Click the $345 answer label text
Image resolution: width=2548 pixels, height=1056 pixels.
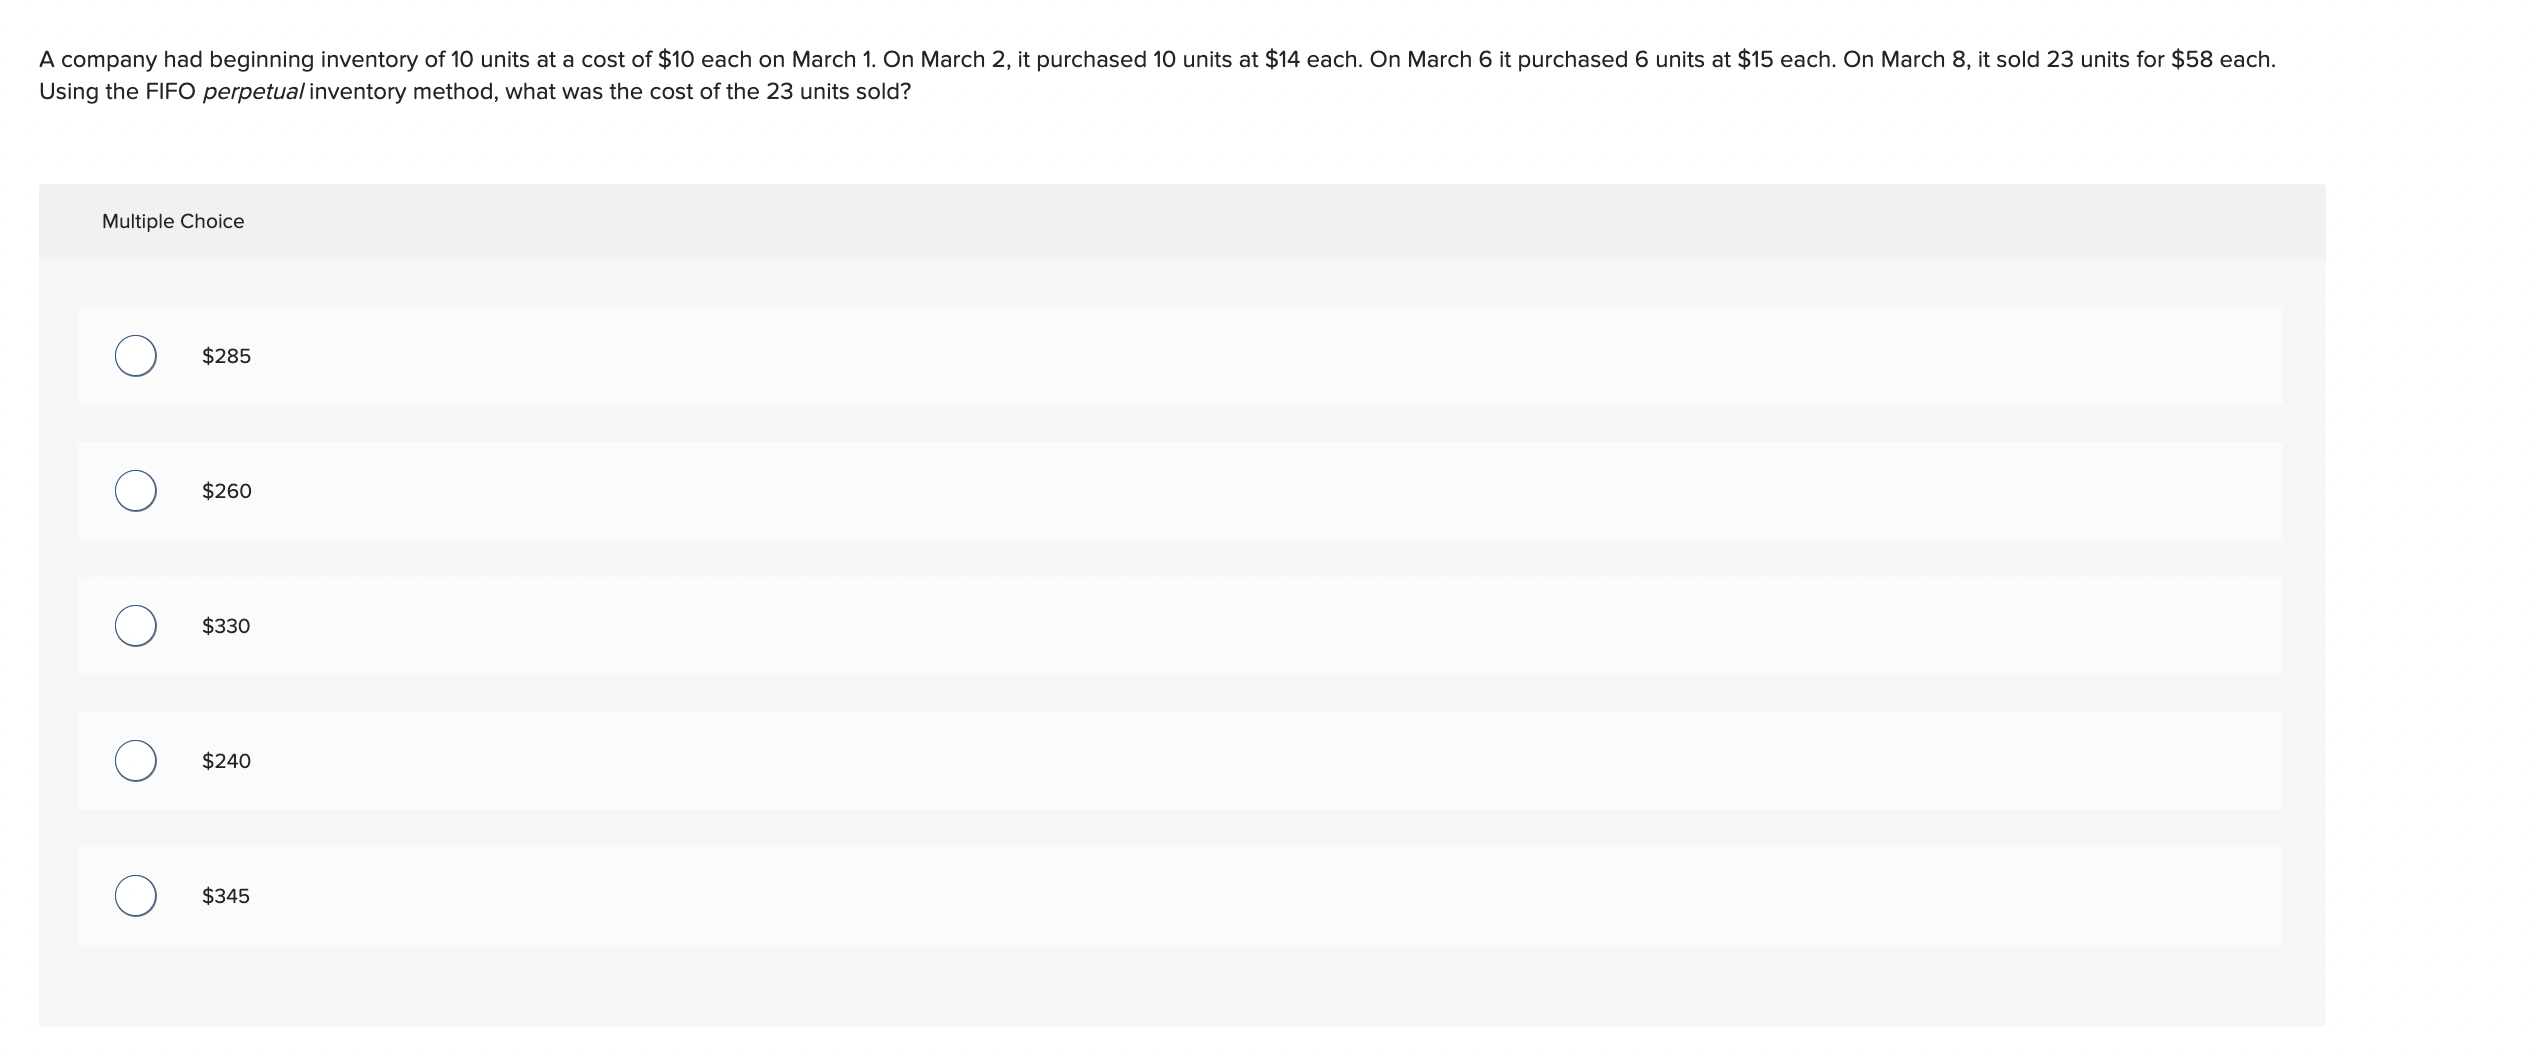click(226, 896)
